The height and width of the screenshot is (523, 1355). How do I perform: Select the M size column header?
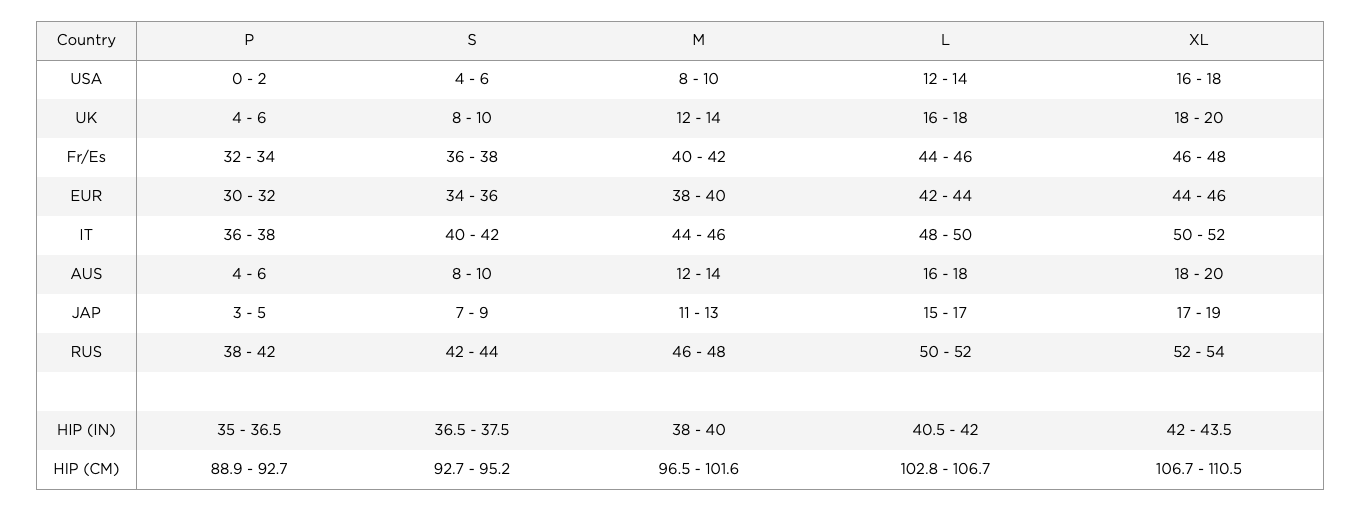pos(698,40)
